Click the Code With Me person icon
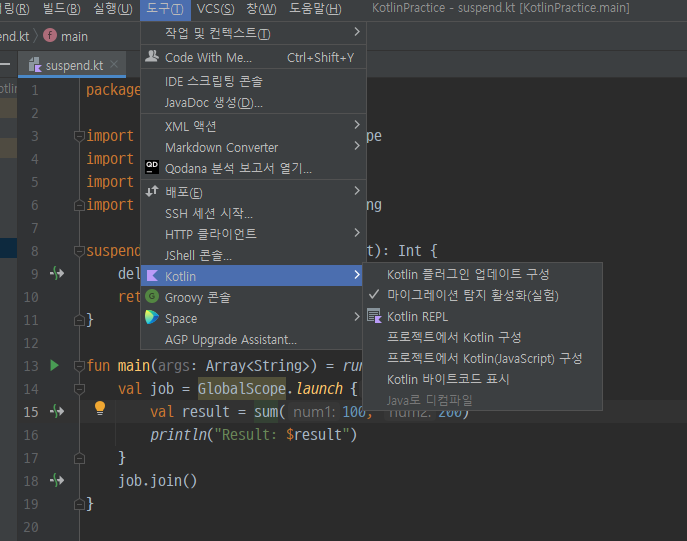This screenshot has height=541, width=687. click(152, 56)
